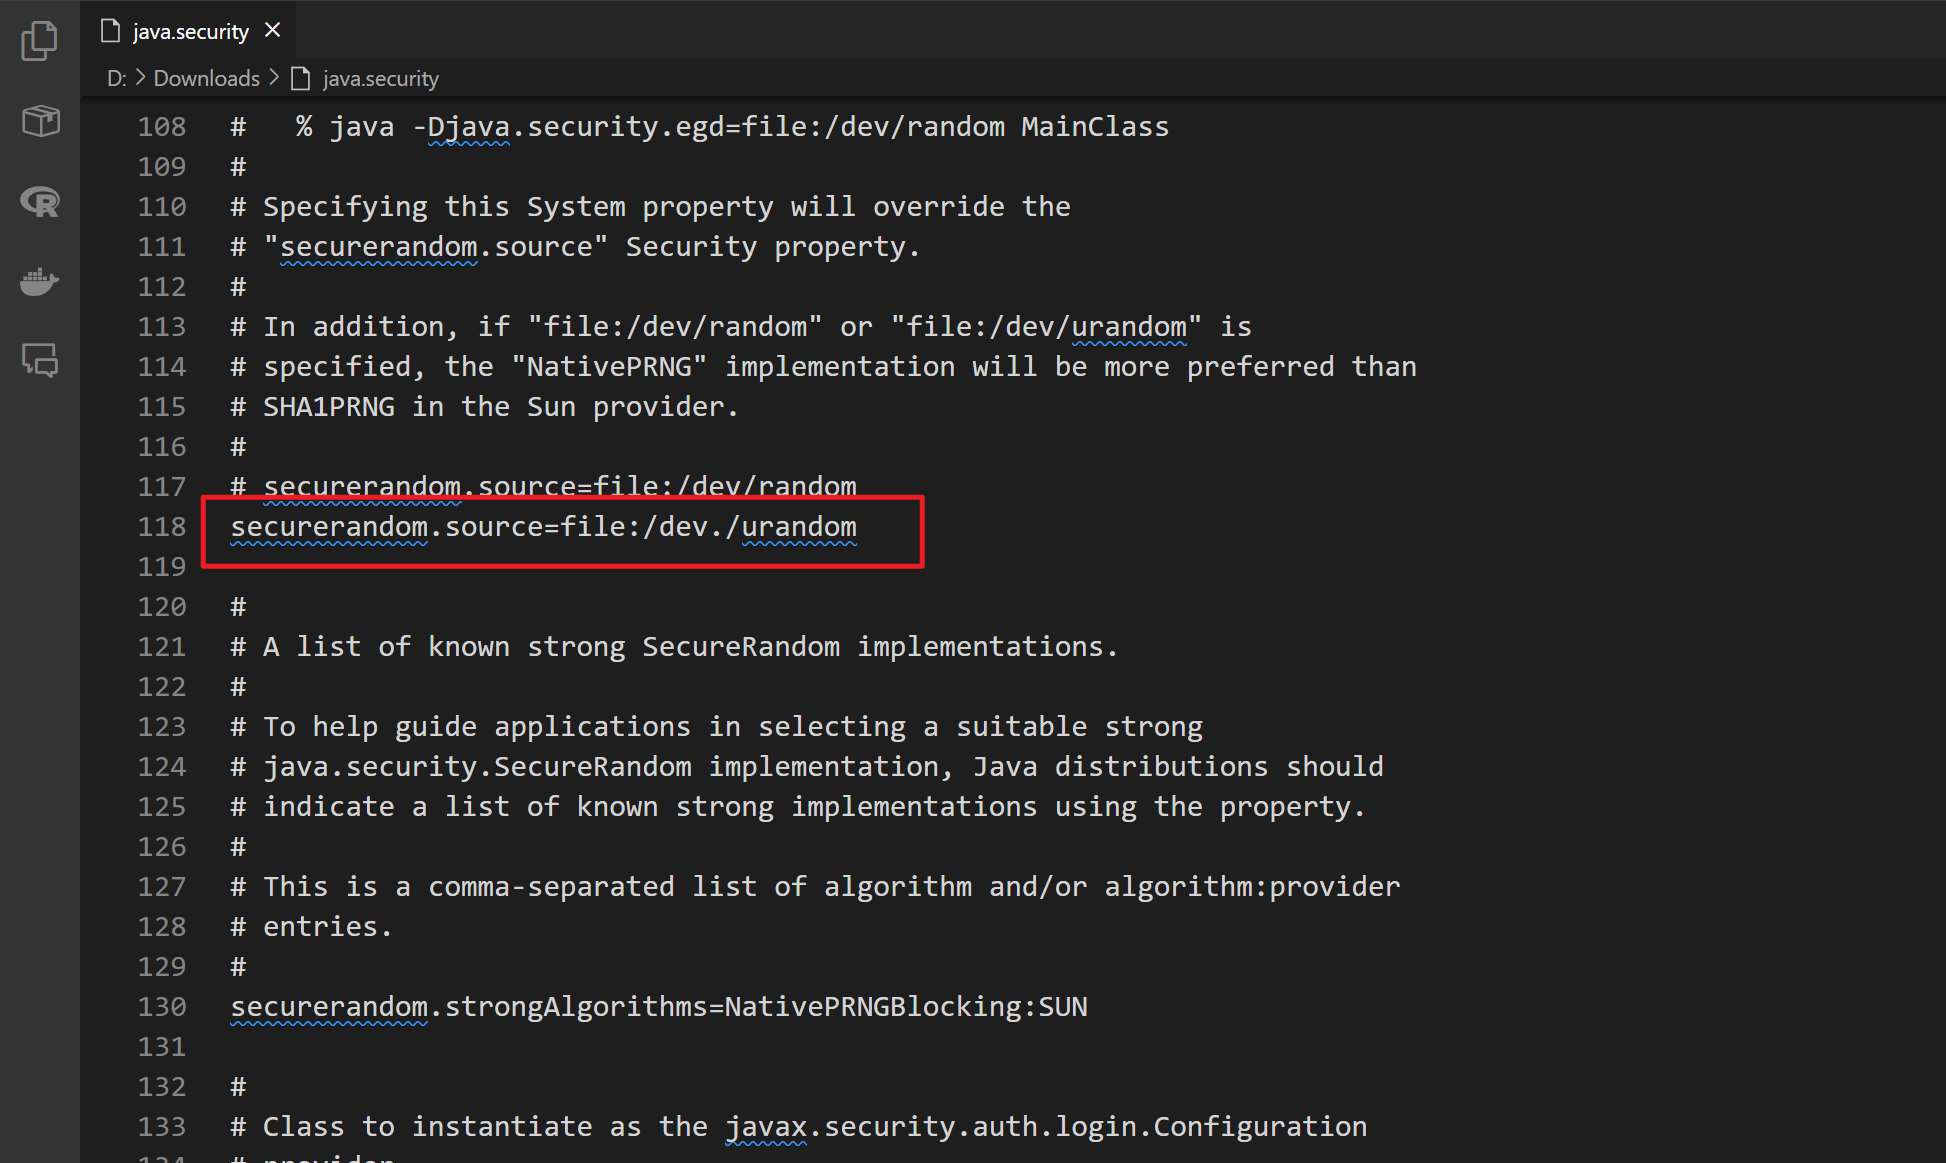Click line number 108 in the gutter
The height and width of the screenshot is (1163, 1946).
pos(162,126)
